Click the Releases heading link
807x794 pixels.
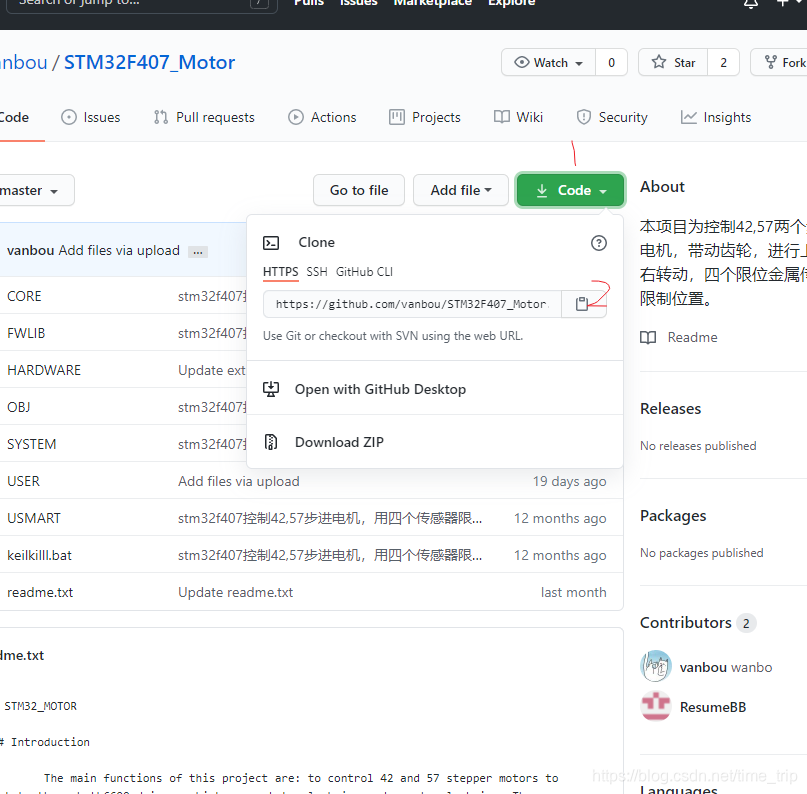(x=670, y=409)
